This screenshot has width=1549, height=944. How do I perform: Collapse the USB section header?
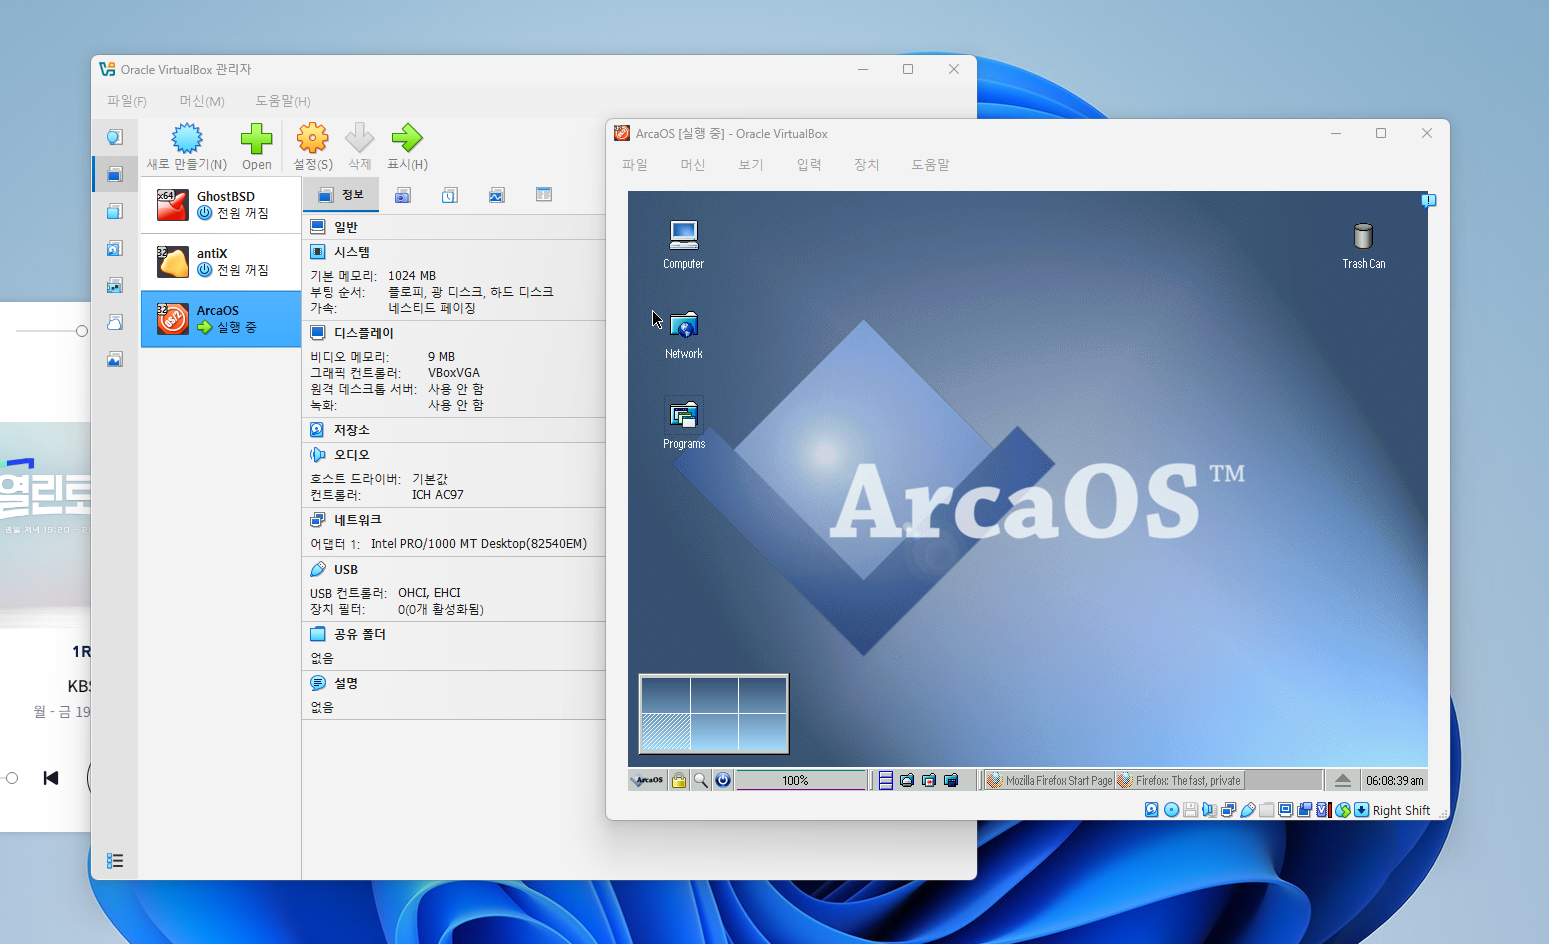(x=454, y=569)
